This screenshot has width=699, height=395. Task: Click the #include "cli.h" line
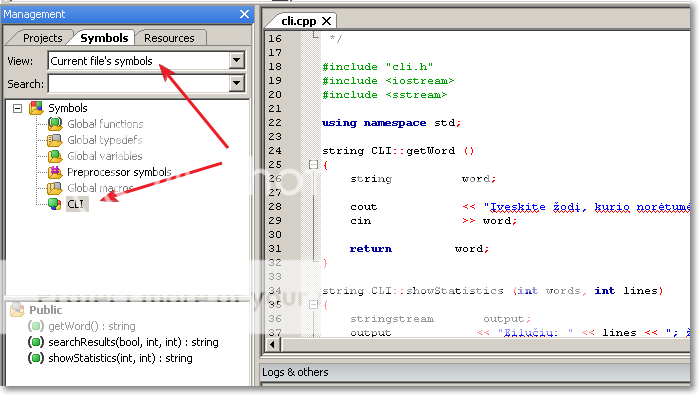point(378,67)
